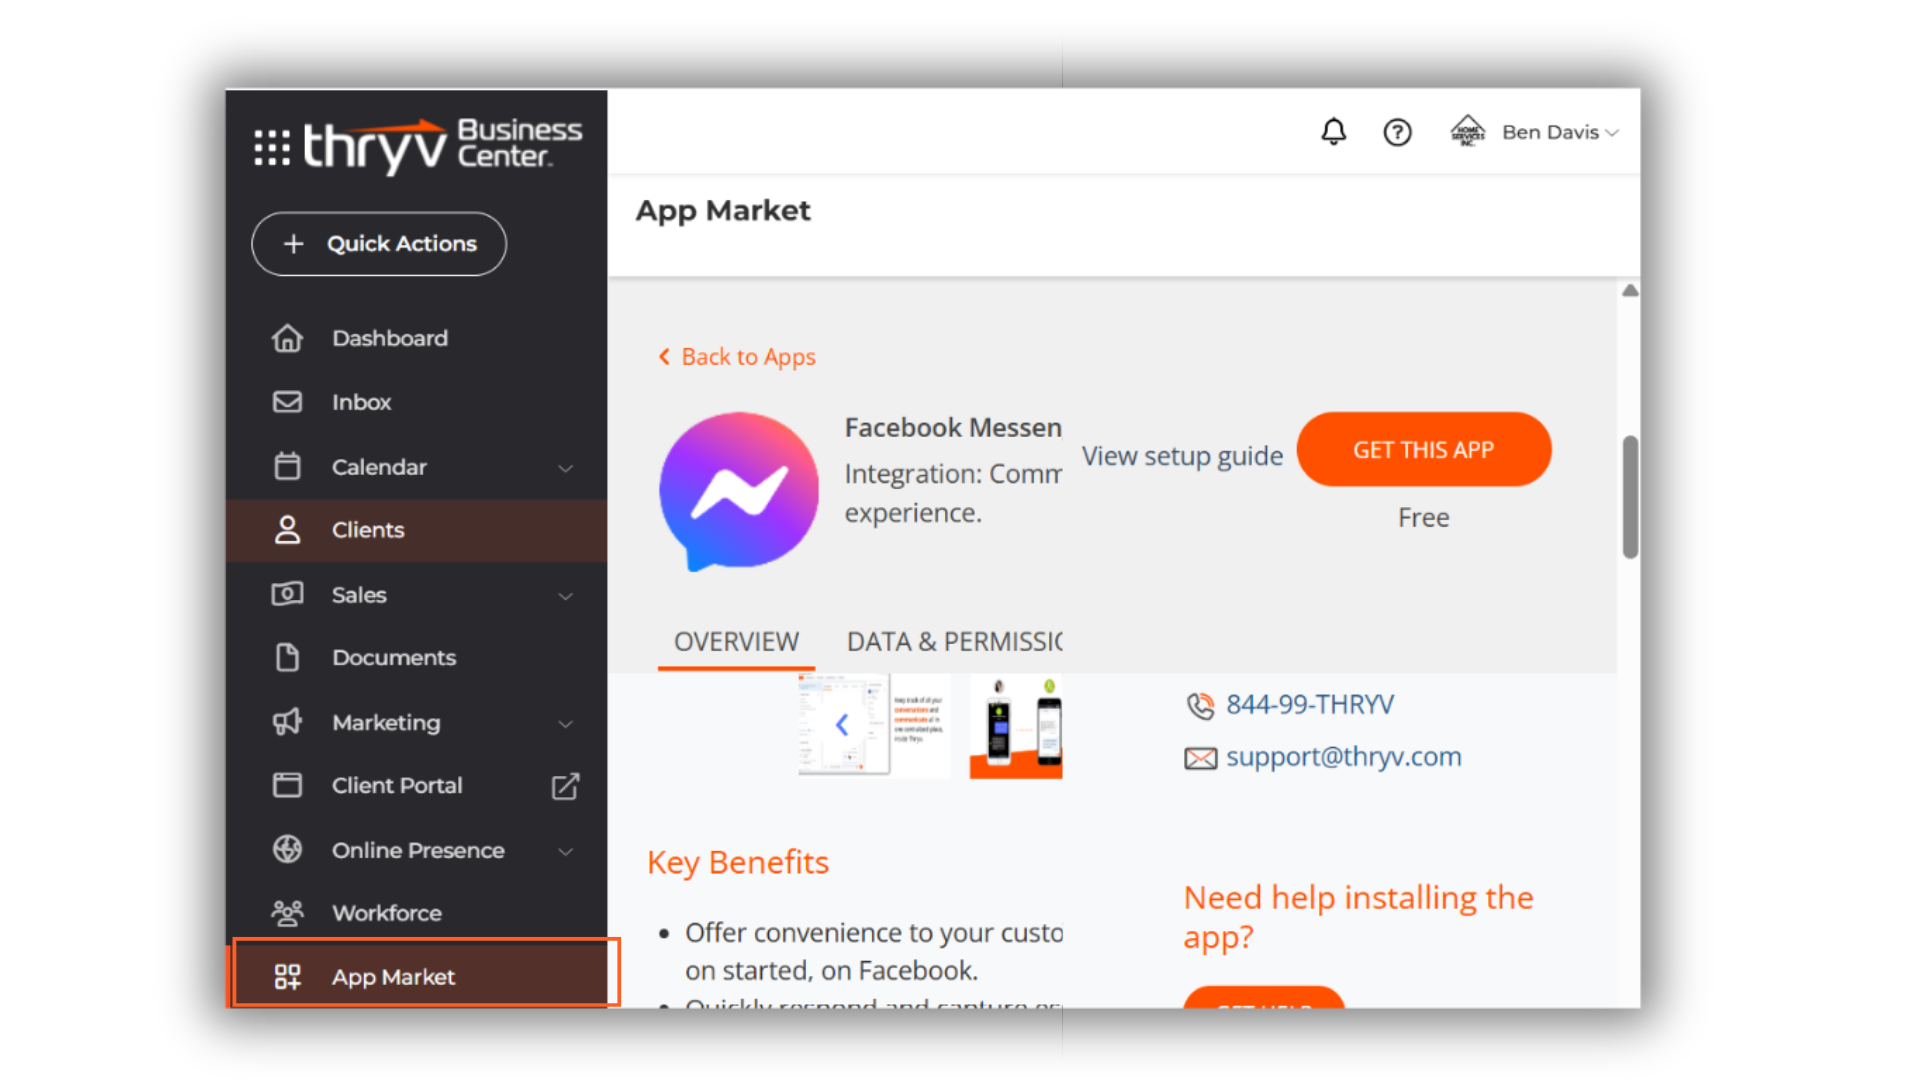Click the Free price label

1423,518
